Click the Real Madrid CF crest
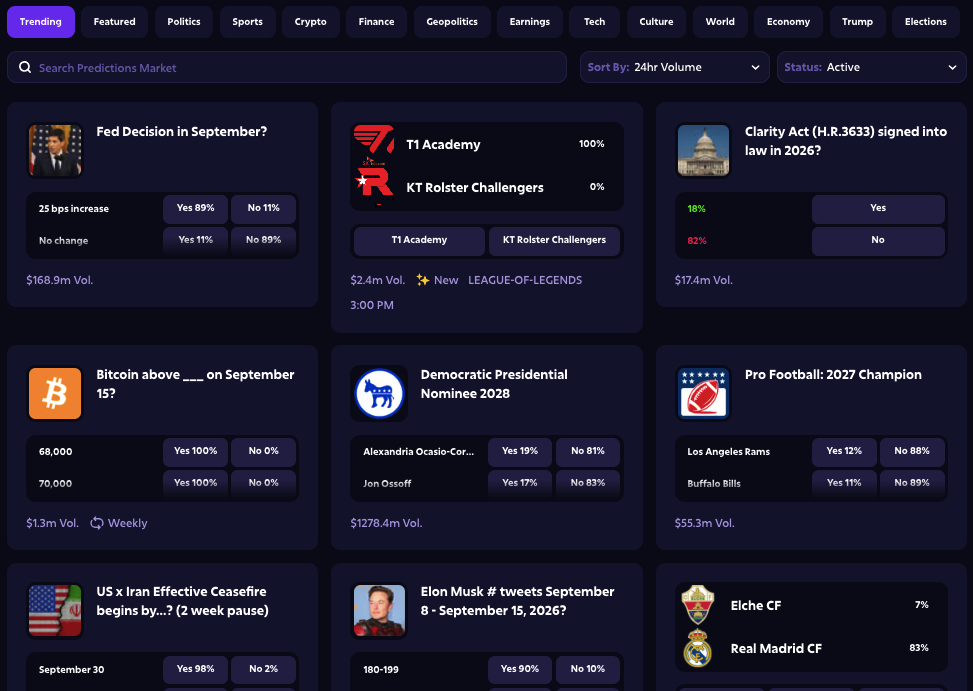The width and height of the screenshot is (973, 691). click(x=697, y=648)
